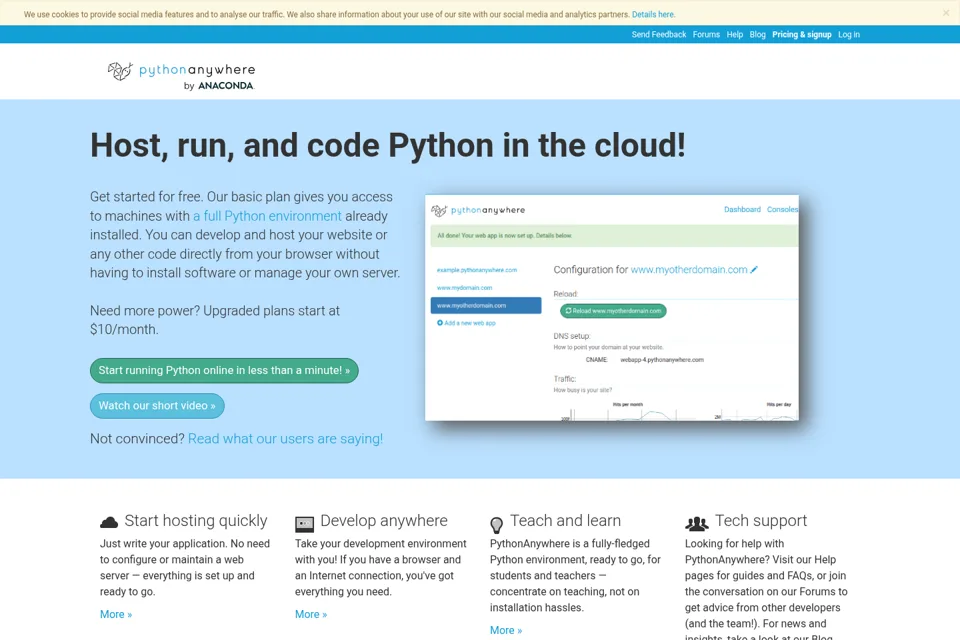Click the cloud icon beside Start hosting quickly
960x640 pixels.
pos(109,522)
